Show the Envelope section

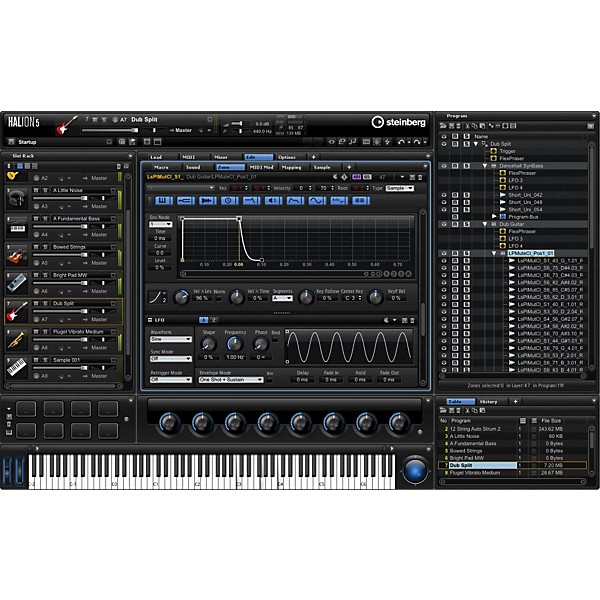click(295, 200)
